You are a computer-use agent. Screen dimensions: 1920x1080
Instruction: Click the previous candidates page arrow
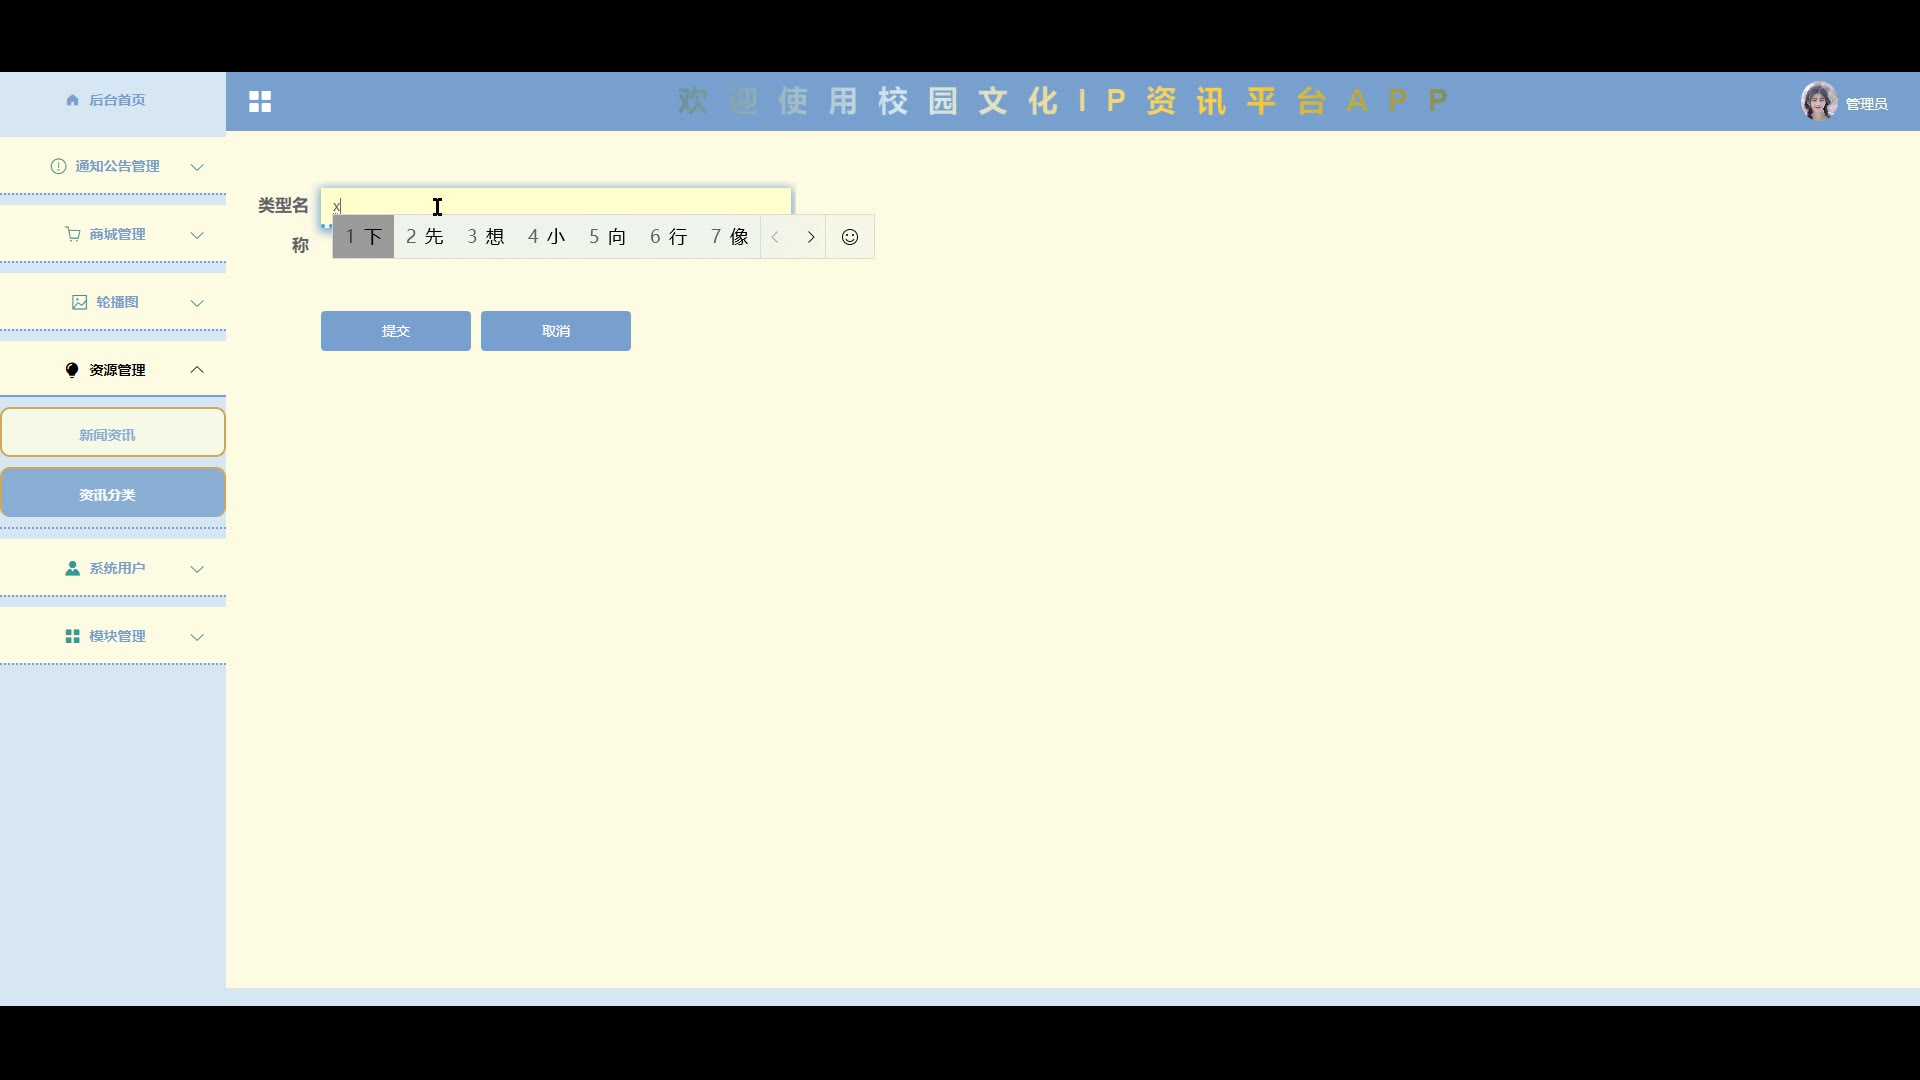coord(775,237)
